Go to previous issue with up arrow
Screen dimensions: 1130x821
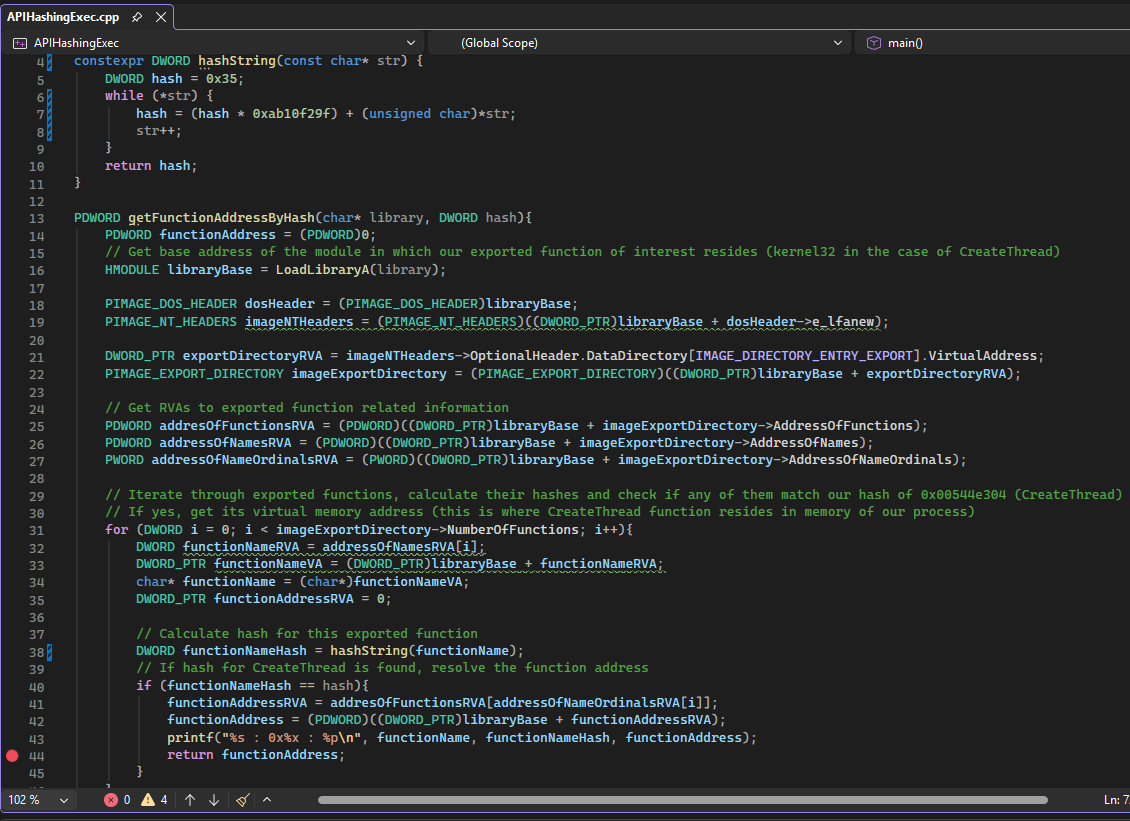[190, 799]
